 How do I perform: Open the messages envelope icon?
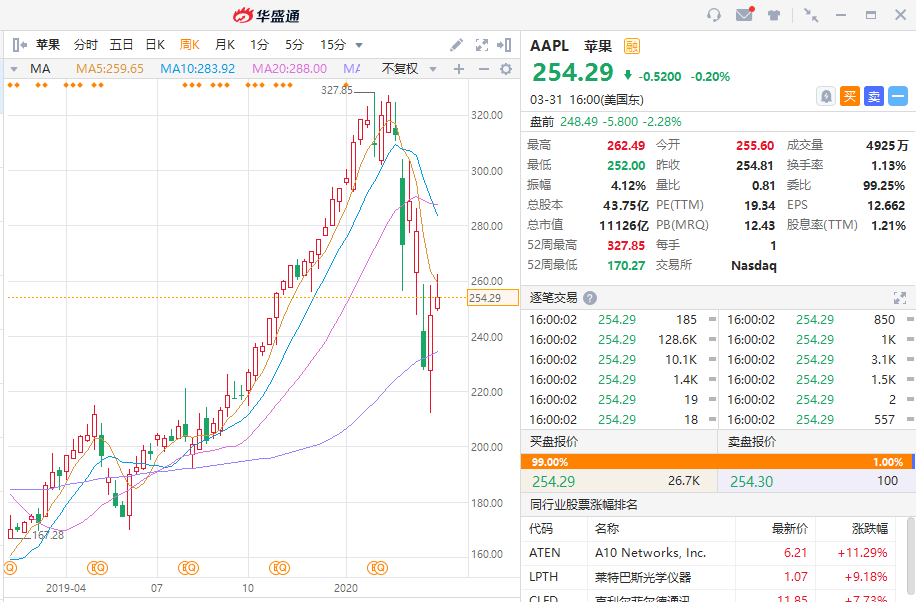click(x=744, y=15)
